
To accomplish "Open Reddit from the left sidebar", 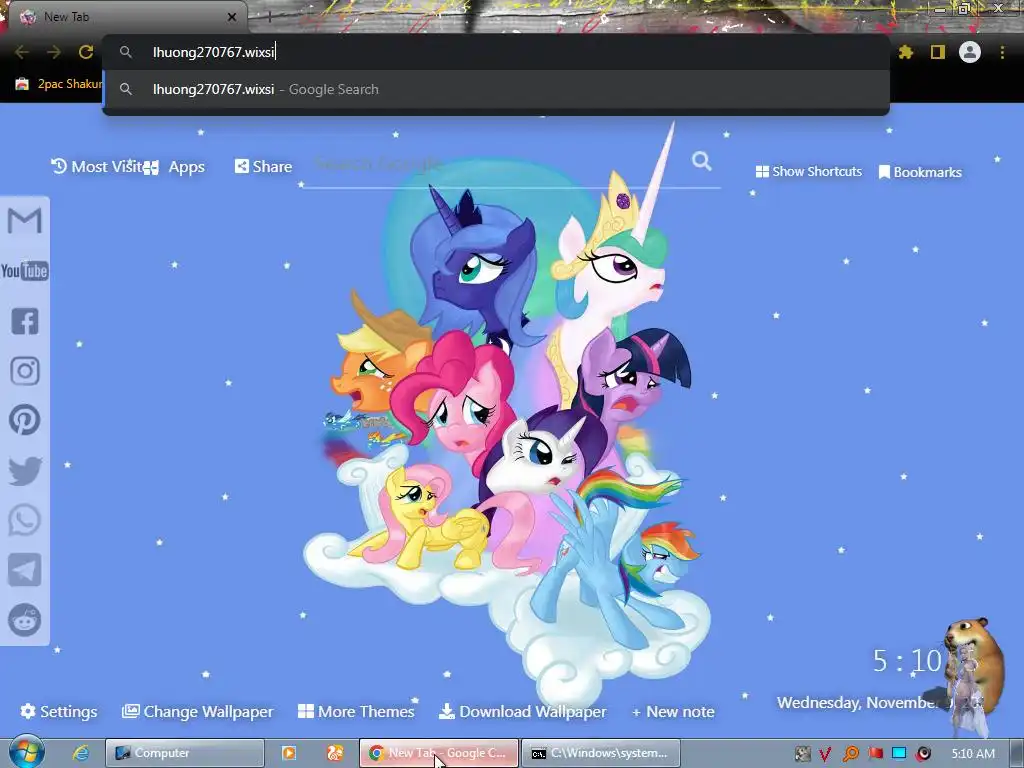I will [x=25, y=620].
